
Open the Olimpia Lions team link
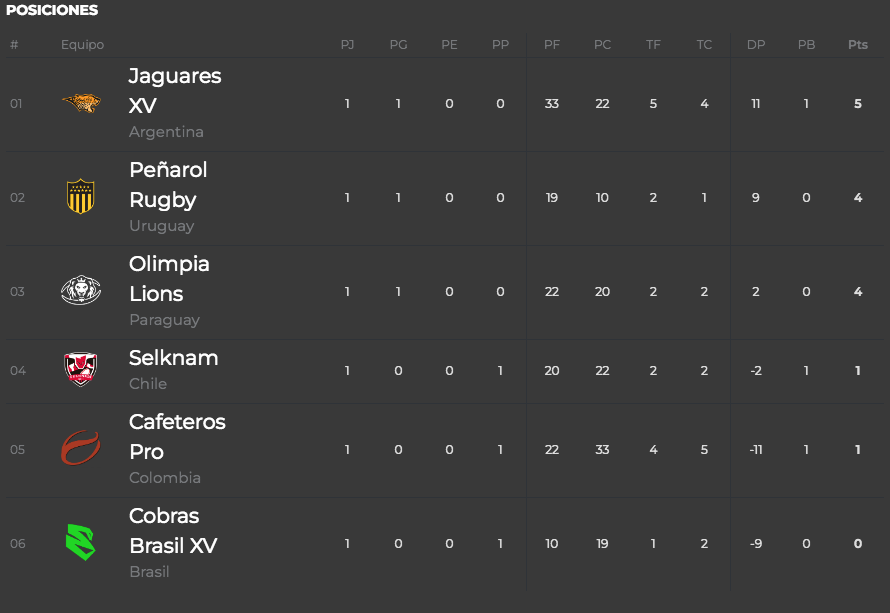[169, 279]
